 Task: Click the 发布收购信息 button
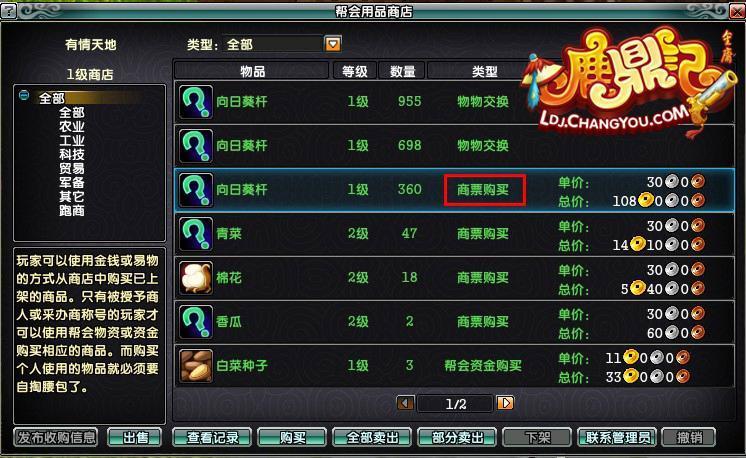click(x=56, y=438)
